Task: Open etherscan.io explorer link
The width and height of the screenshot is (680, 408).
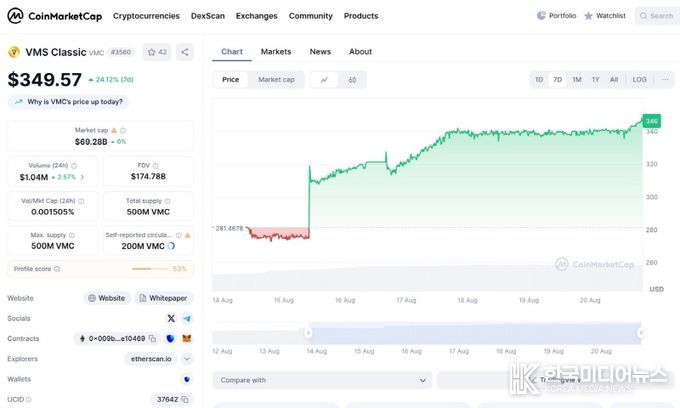Action: click(x=151, y=359)
